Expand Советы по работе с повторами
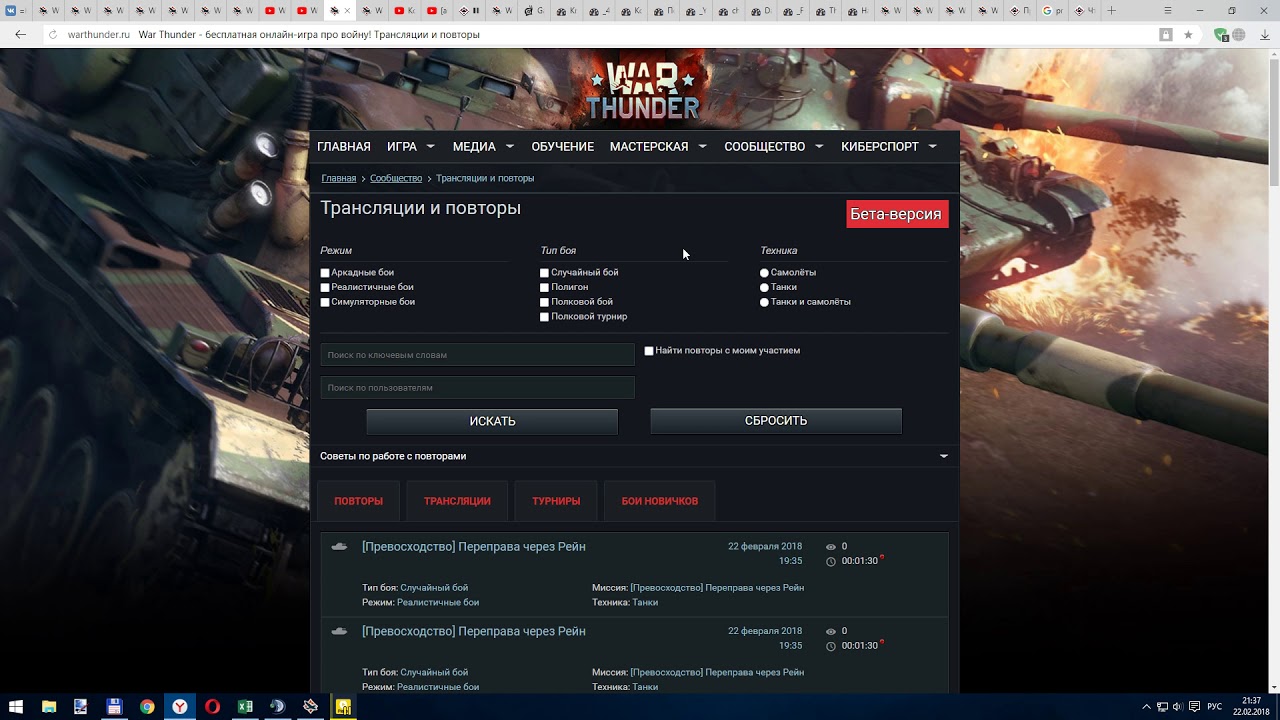1280x720 pixels. coord(634,456)
